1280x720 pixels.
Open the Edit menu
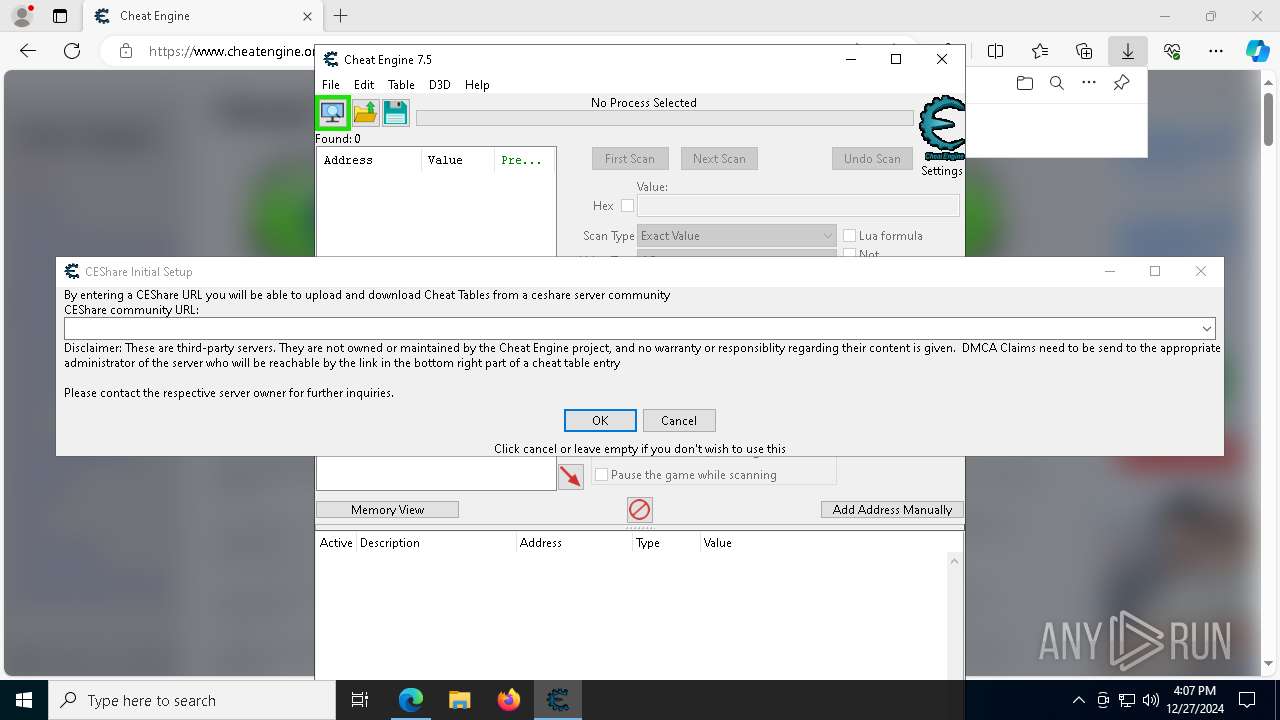coord(364,85)
